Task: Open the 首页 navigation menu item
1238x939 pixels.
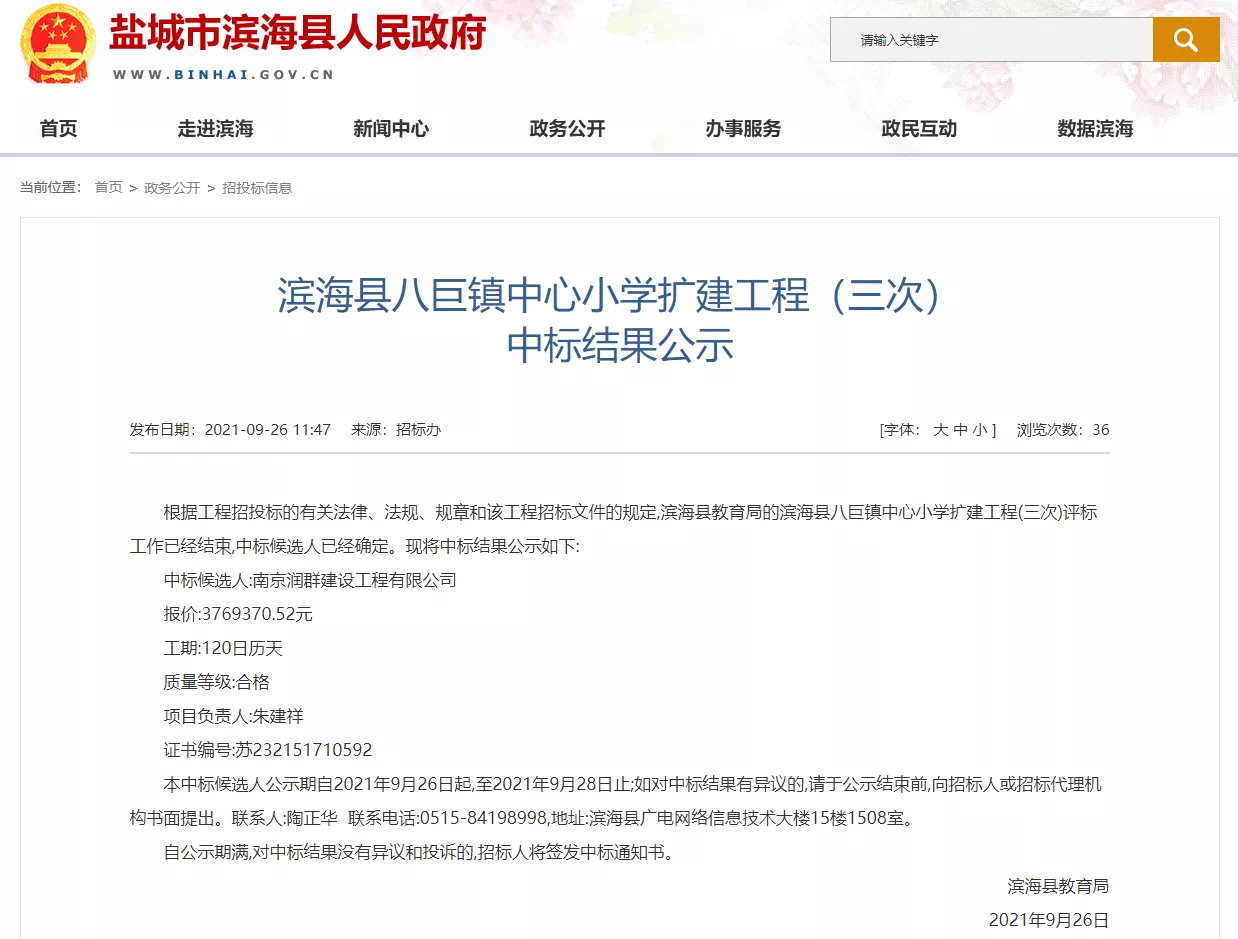Action: point(58,129)
